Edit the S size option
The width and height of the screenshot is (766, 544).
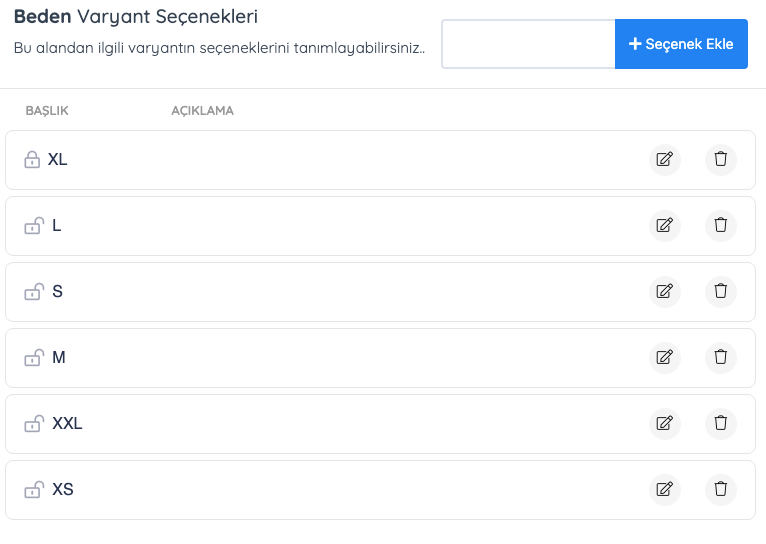pos(664,292)
